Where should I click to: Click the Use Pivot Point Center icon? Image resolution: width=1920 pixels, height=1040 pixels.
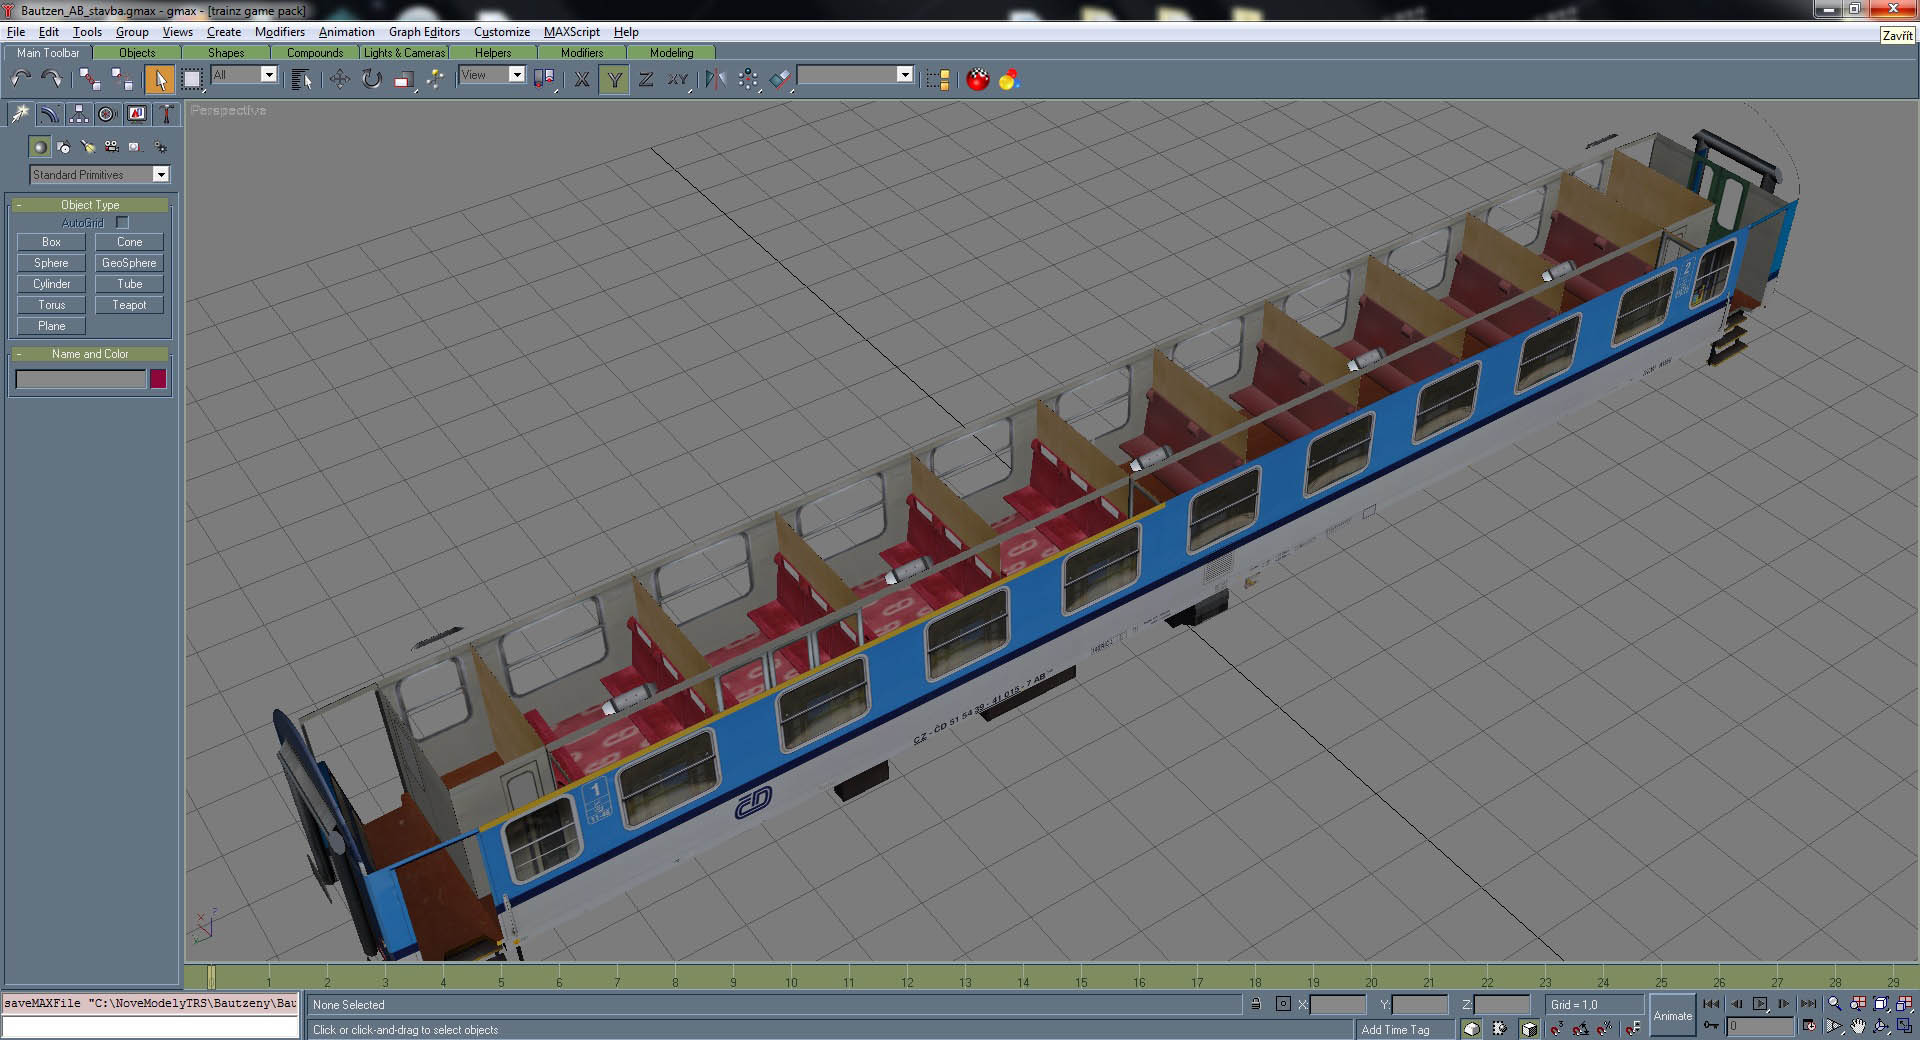544,79
